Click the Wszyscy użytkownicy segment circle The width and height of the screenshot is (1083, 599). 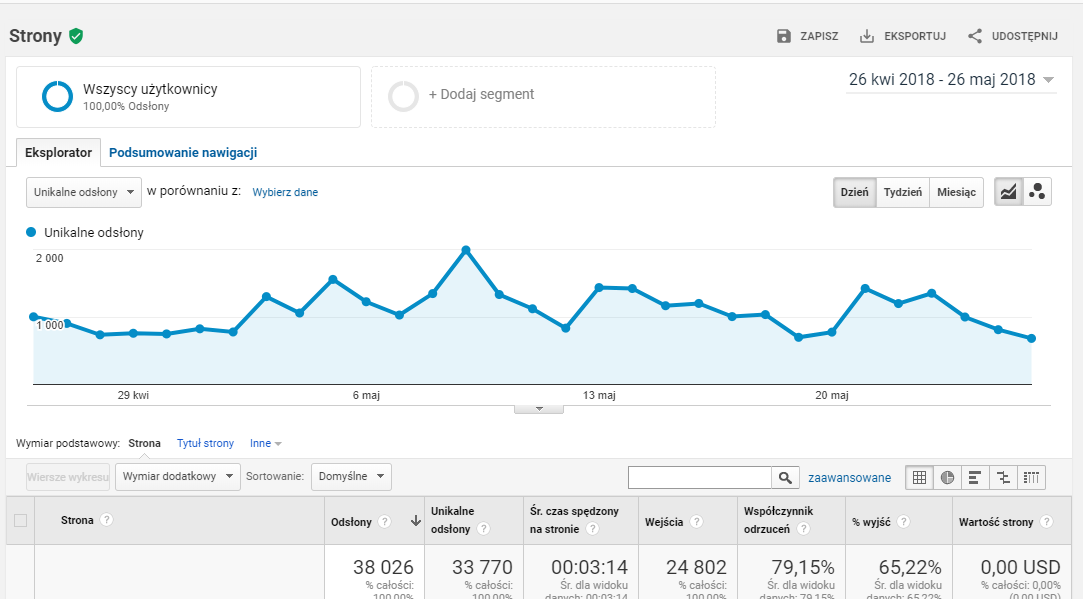(57, 96)
